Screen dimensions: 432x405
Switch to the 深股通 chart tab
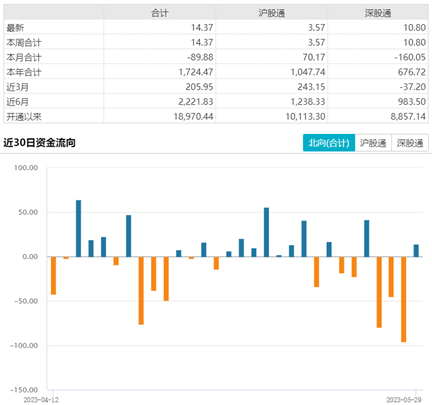tap(410, 143)
